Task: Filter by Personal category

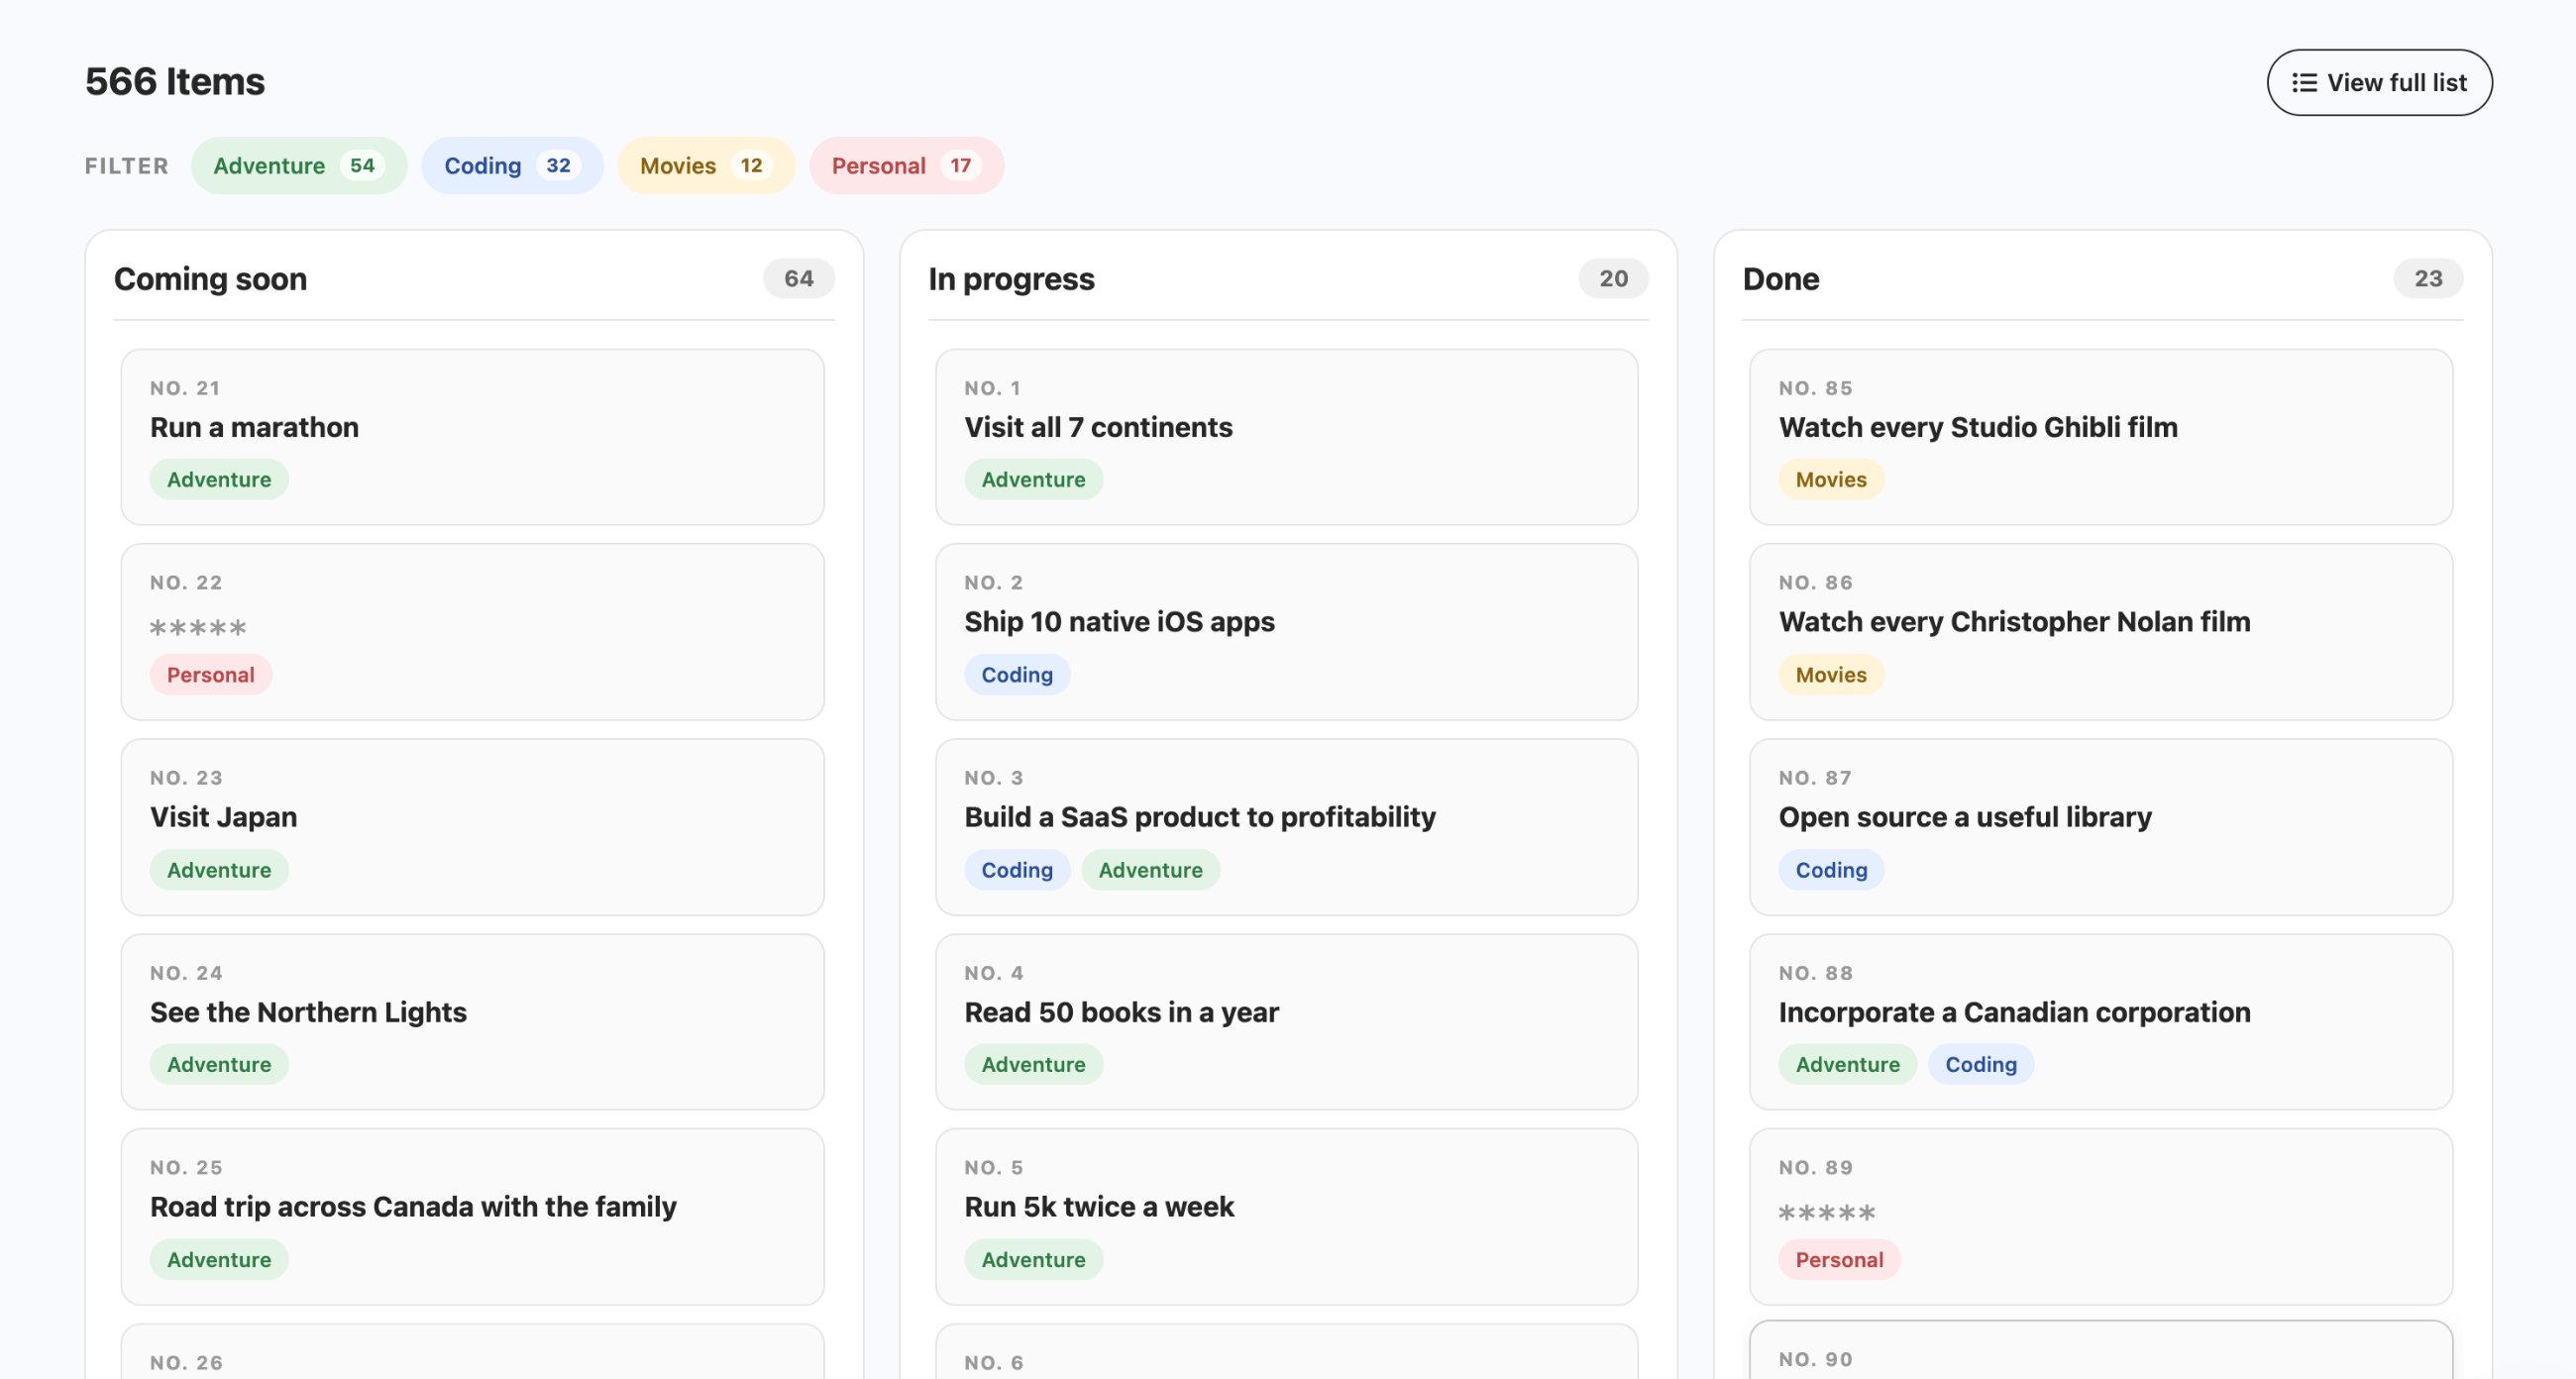Action: (x=905, y=165)
